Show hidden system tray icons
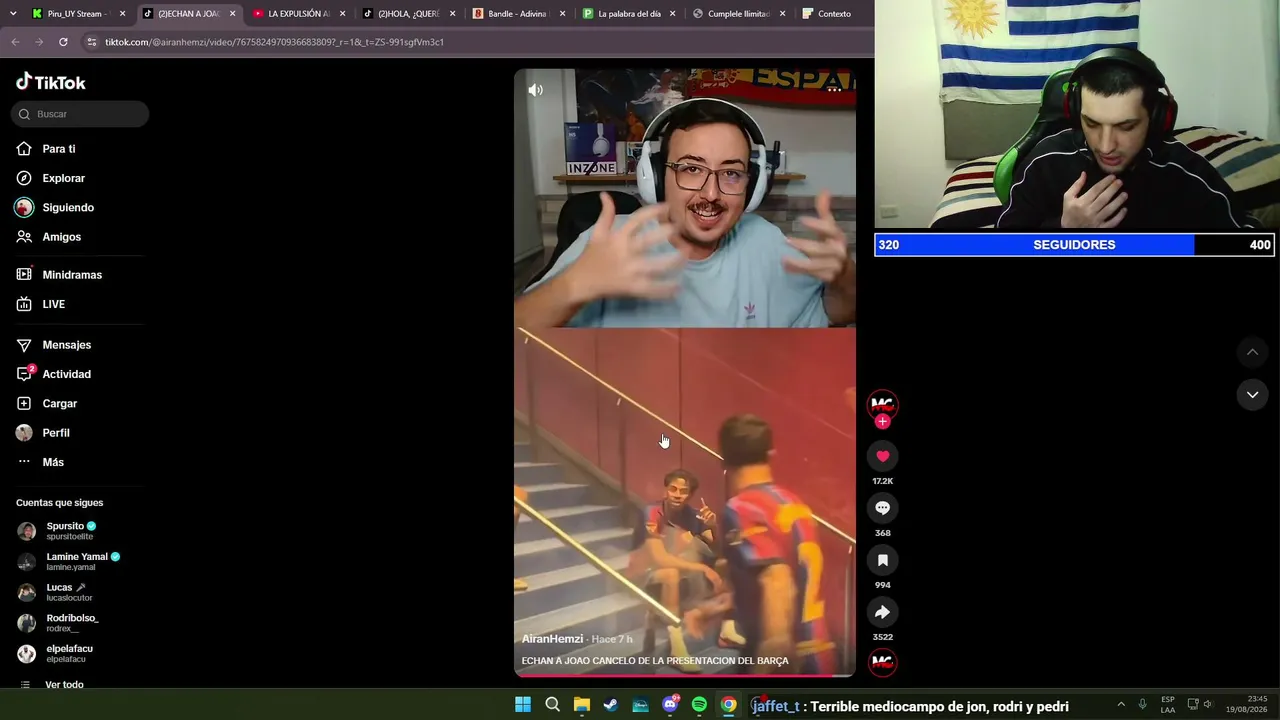The width and height of the screenshot is (1280, 720). pyautogui.click(x=1121, y=705)
